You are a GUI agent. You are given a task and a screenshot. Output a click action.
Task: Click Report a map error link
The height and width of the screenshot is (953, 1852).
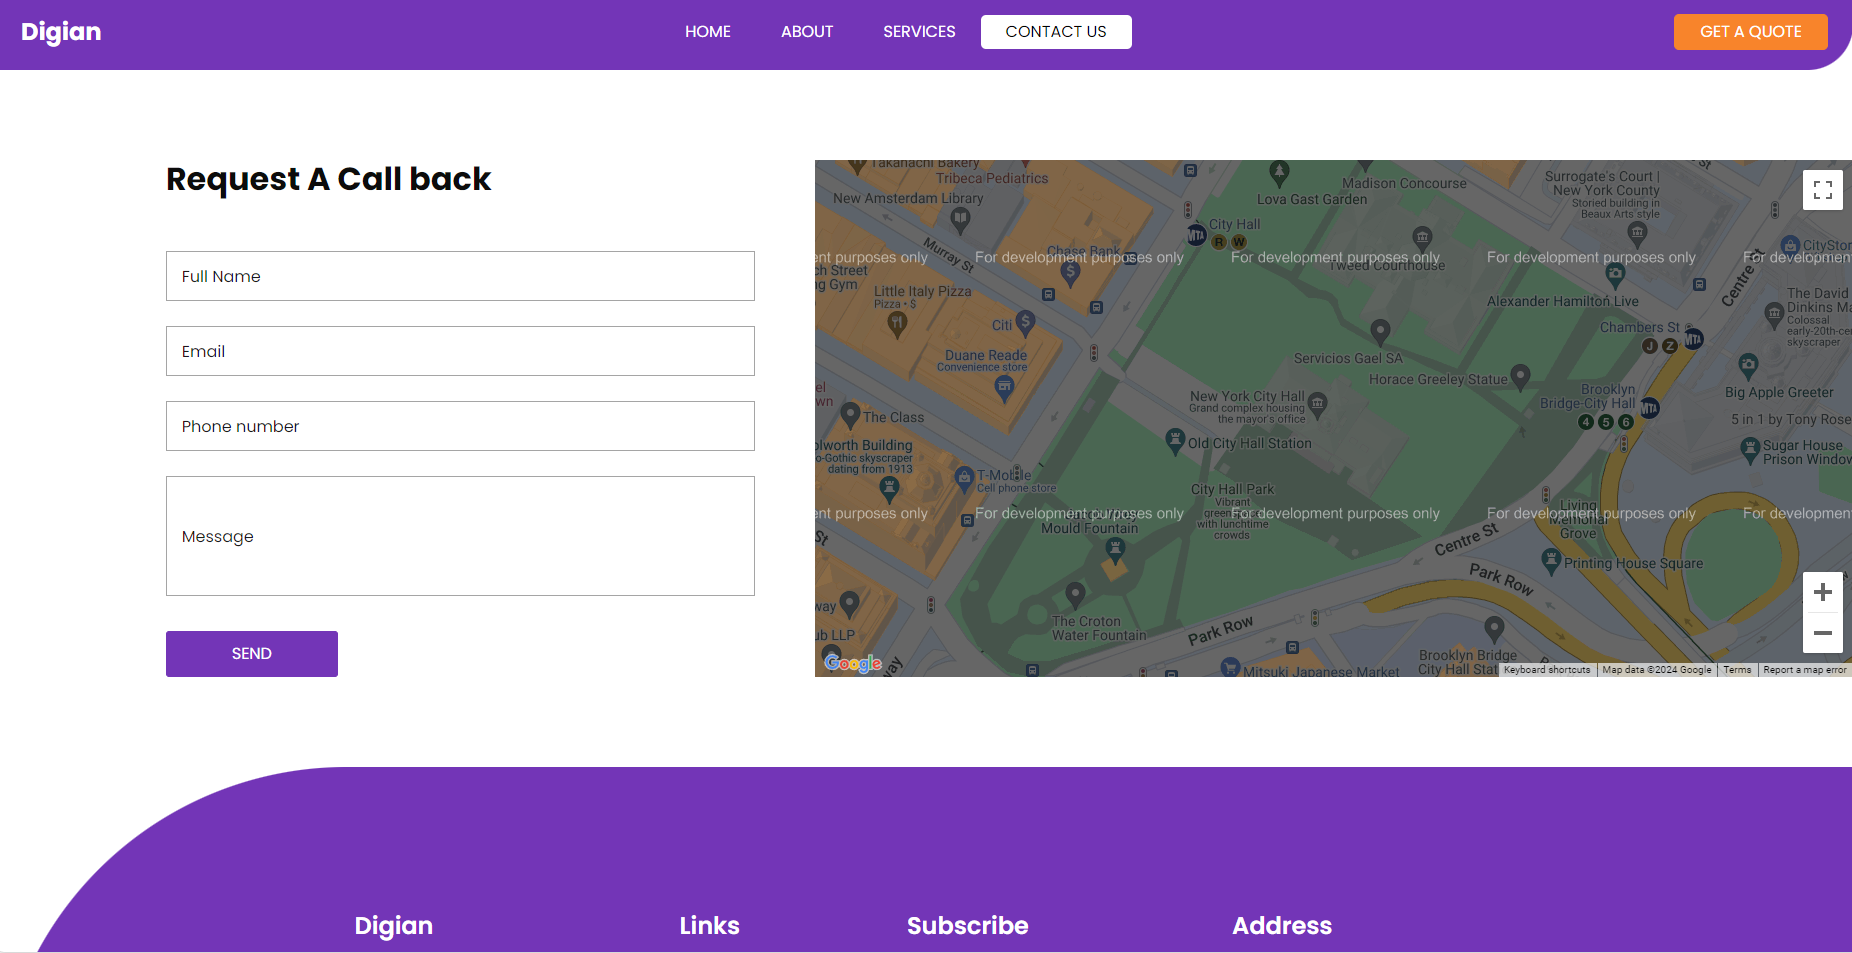point(1805,670)
